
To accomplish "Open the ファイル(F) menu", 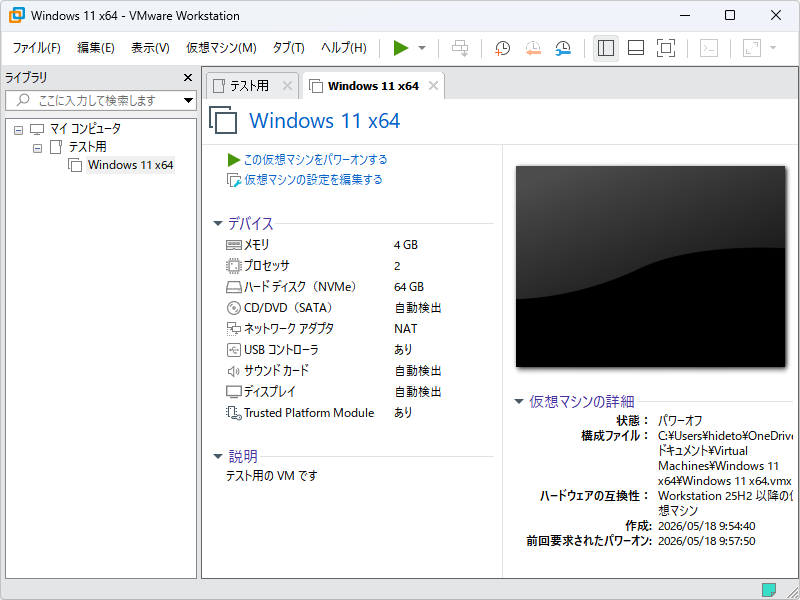I will click(x=36, y=48).
